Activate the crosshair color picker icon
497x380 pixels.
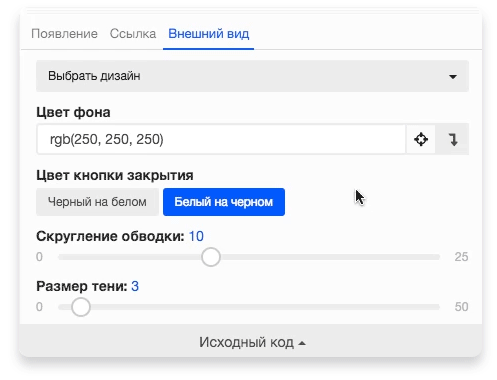(x=421, y=139)
